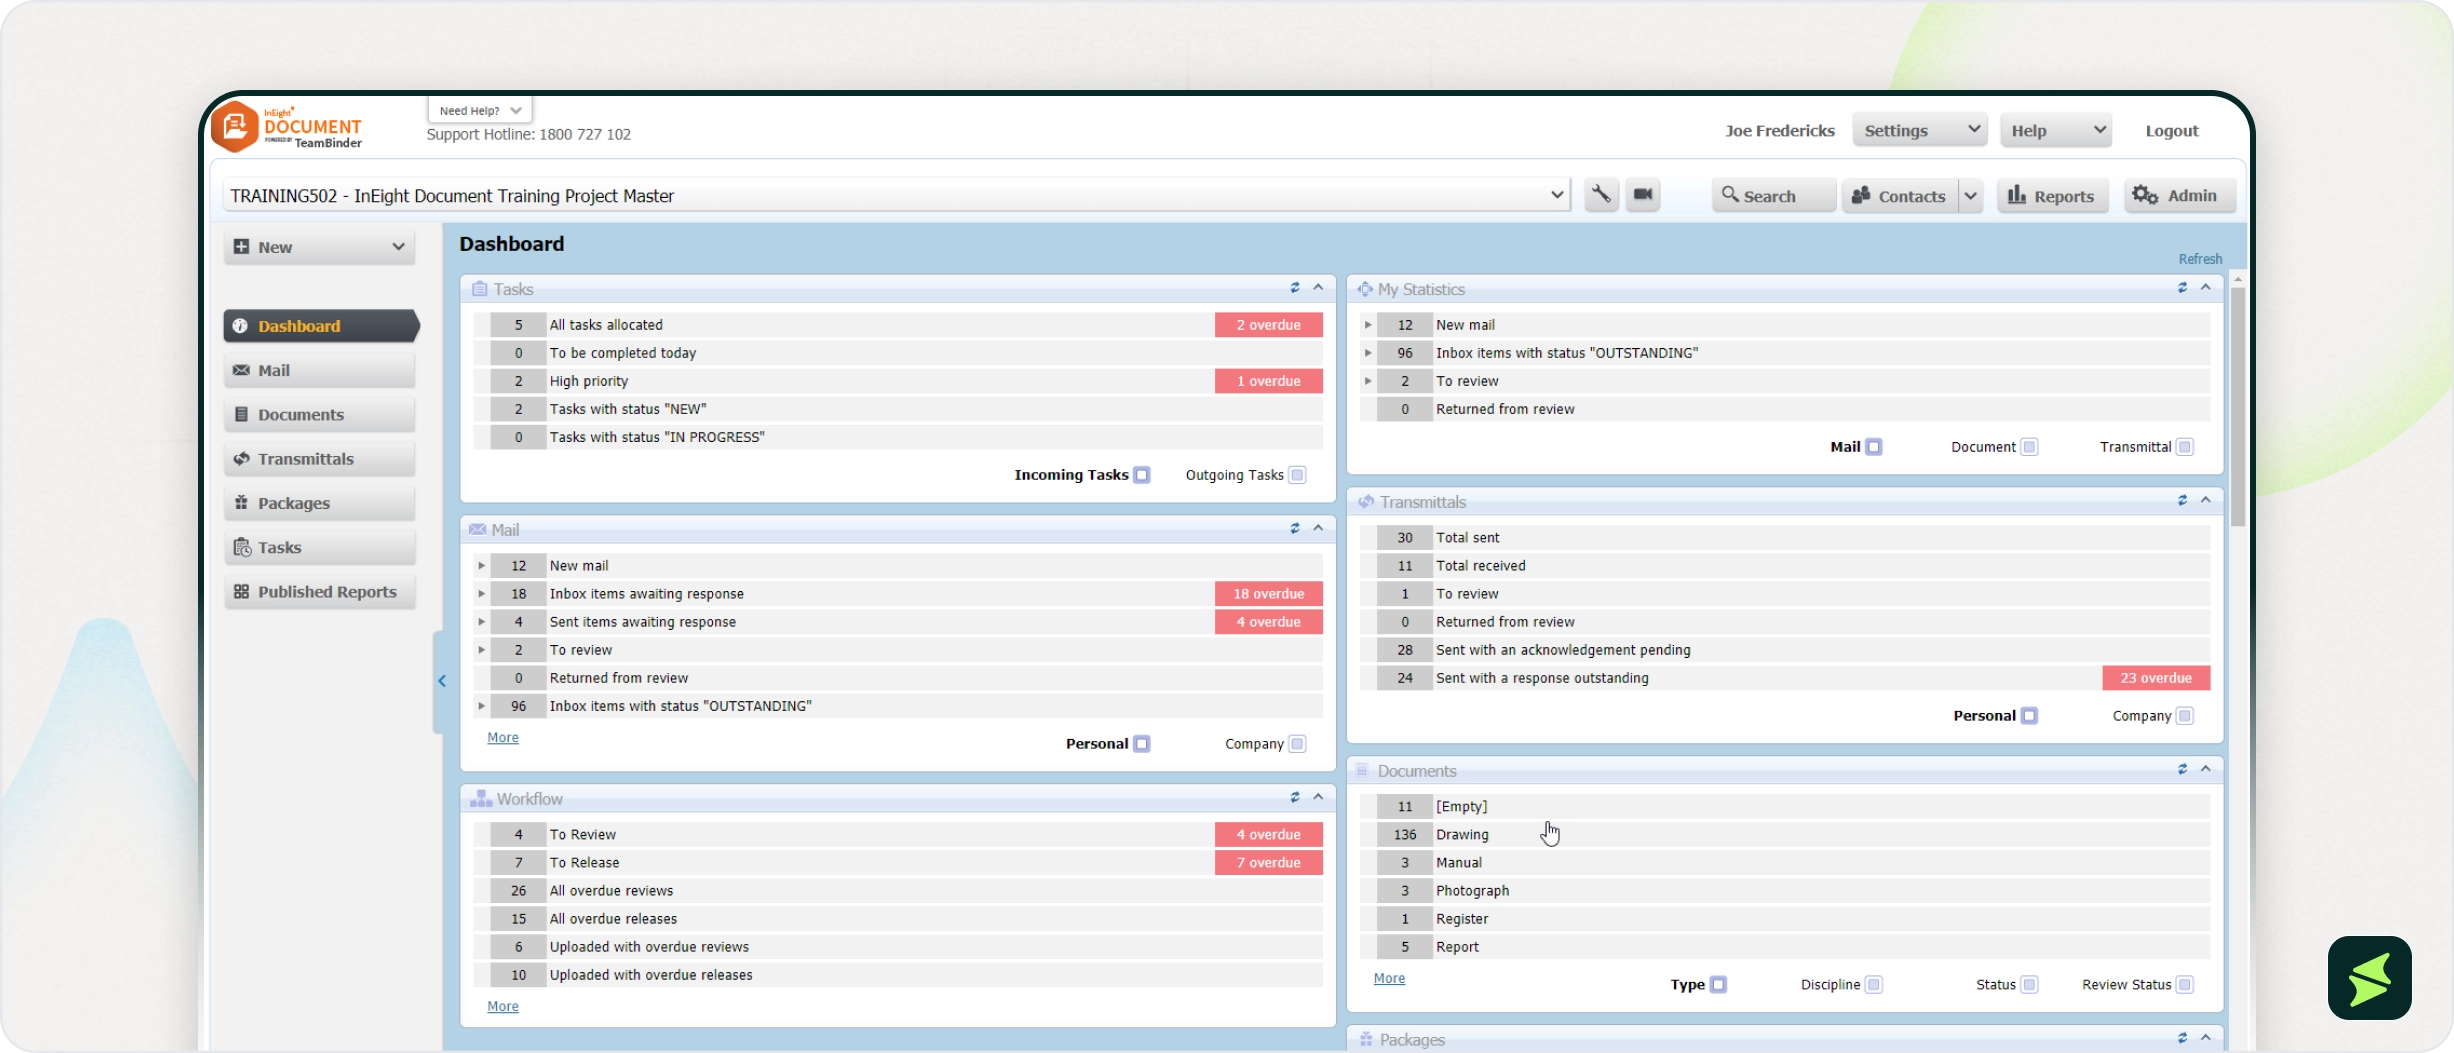Expand Inbox items awaiting response row

pos(481,594)
